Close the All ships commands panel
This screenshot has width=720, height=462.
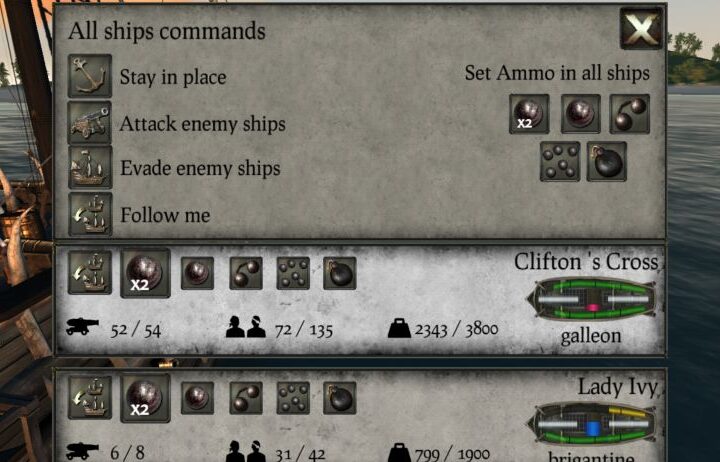[641, 28]
